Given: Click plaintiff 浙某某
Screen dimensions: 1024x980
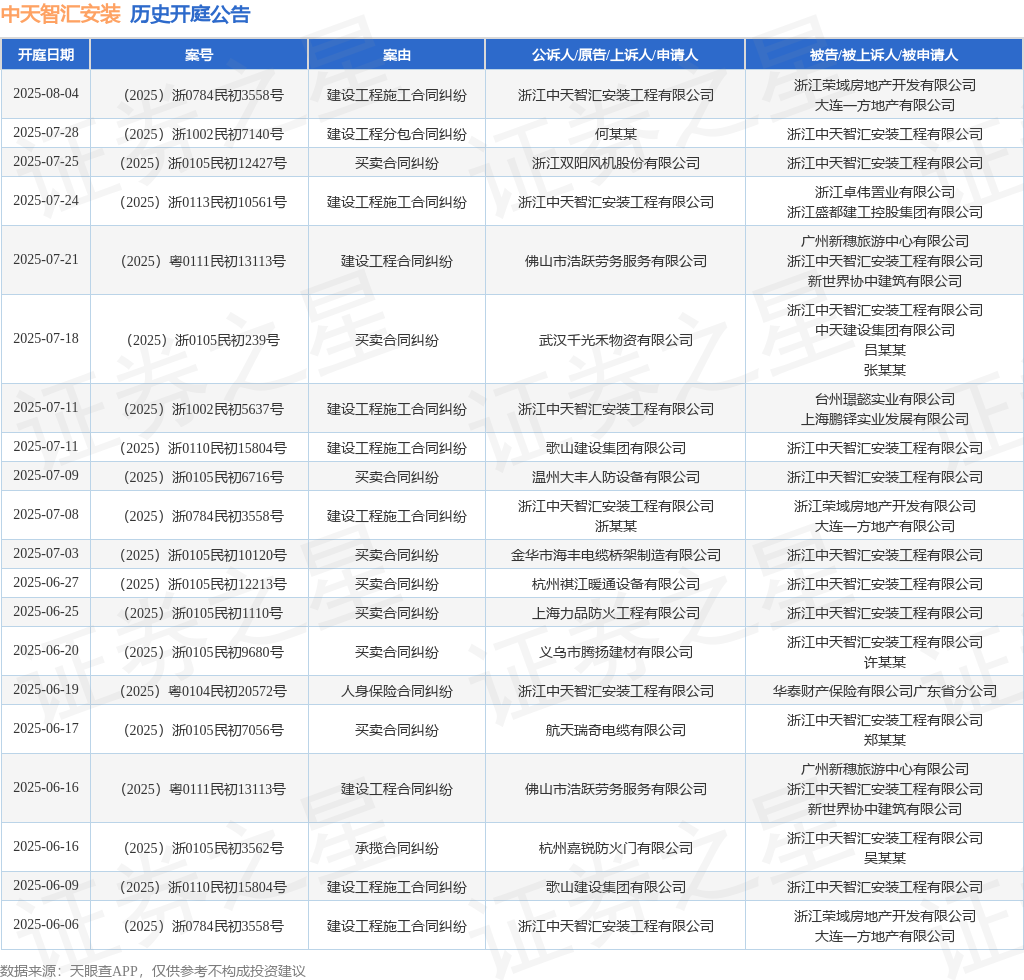Looking at the screenshot, I should point(615,526).
